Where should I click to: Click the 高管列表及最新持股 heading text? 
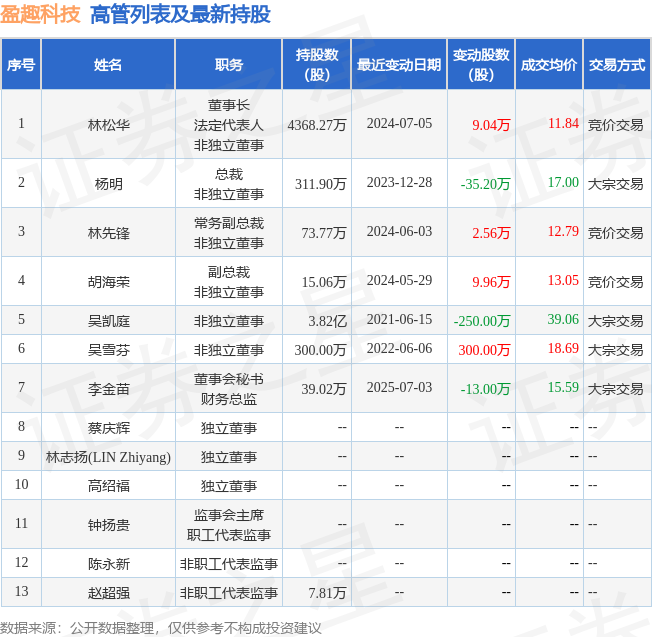click(x=180, y=15)
